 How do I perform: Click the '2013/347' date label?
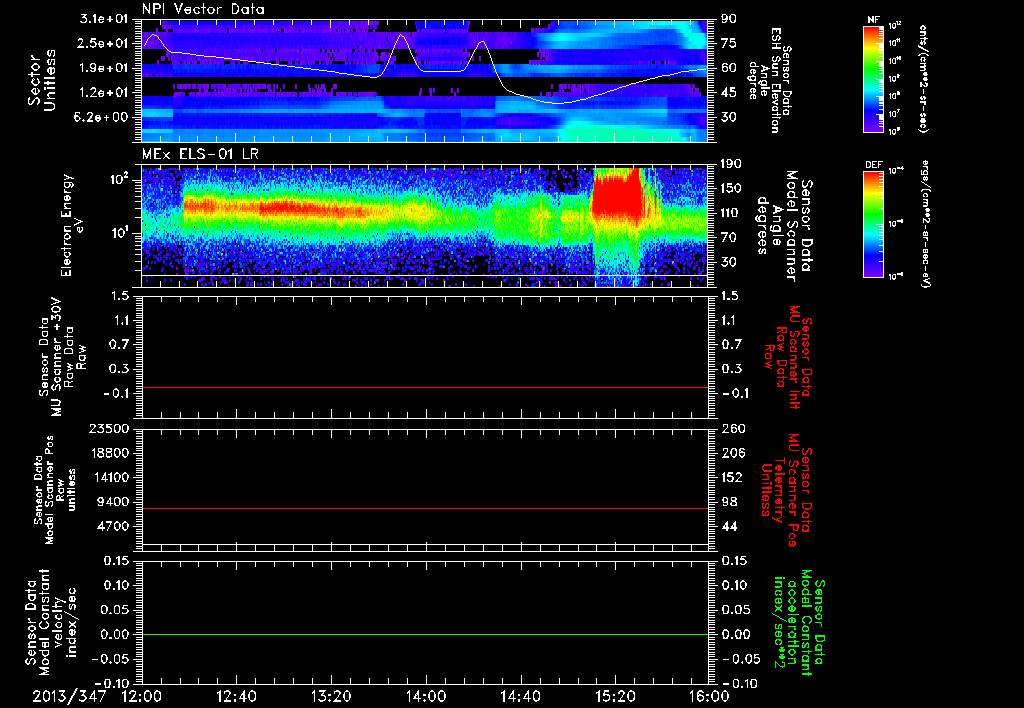(69, 696)
